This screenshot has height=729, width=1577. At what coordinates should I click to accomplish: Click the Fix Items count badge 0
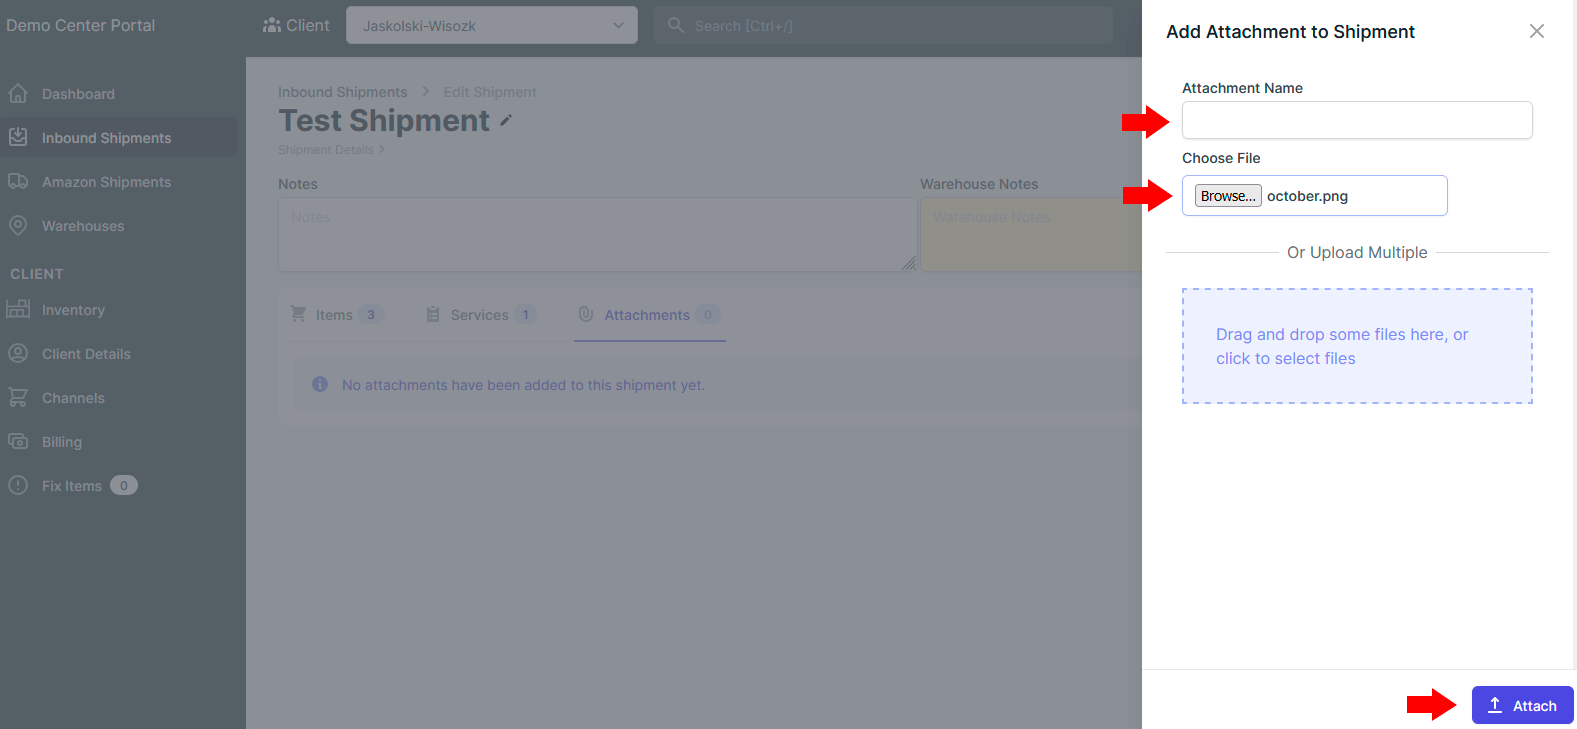124,485
